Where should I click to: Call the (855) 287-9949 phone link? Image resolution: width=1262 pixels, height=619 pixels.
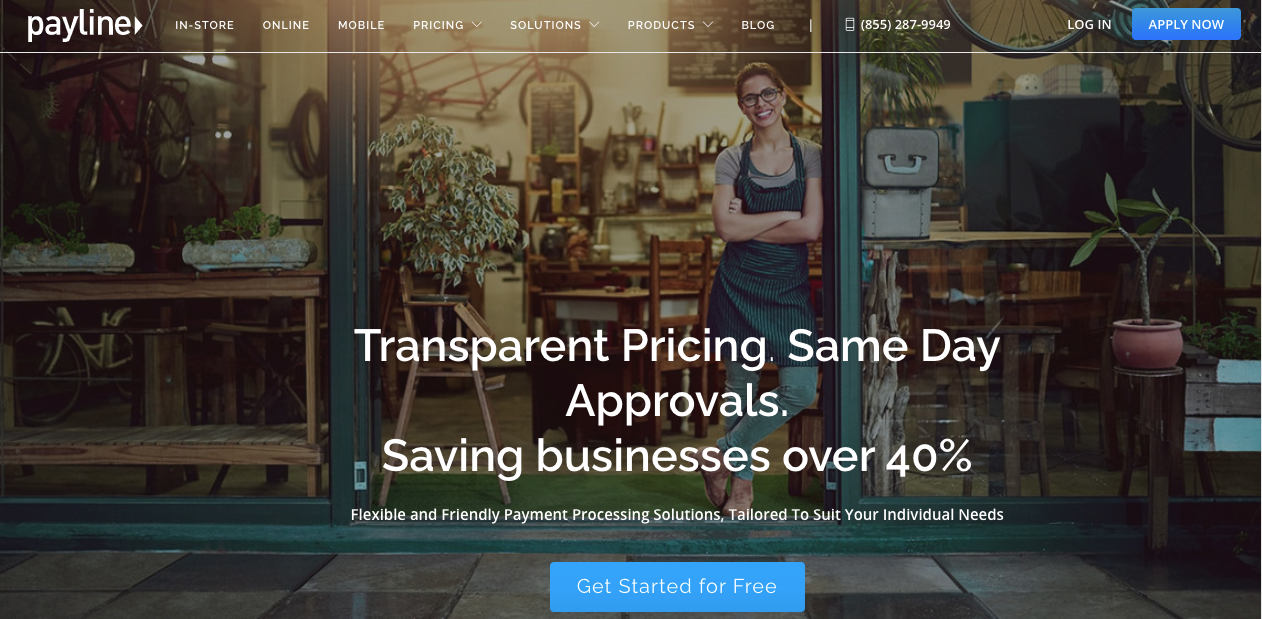[x=905, y=24]
